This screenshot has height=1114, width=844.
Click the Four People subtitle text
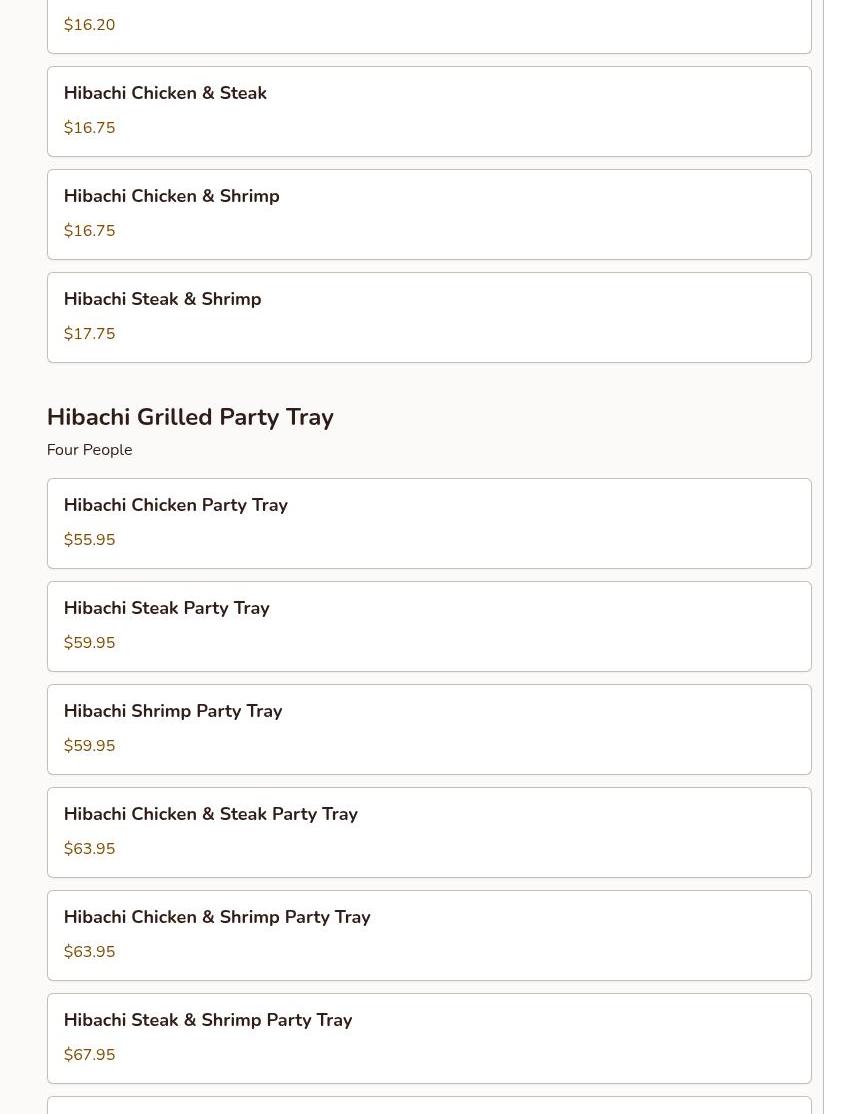(x=89, y=450)
